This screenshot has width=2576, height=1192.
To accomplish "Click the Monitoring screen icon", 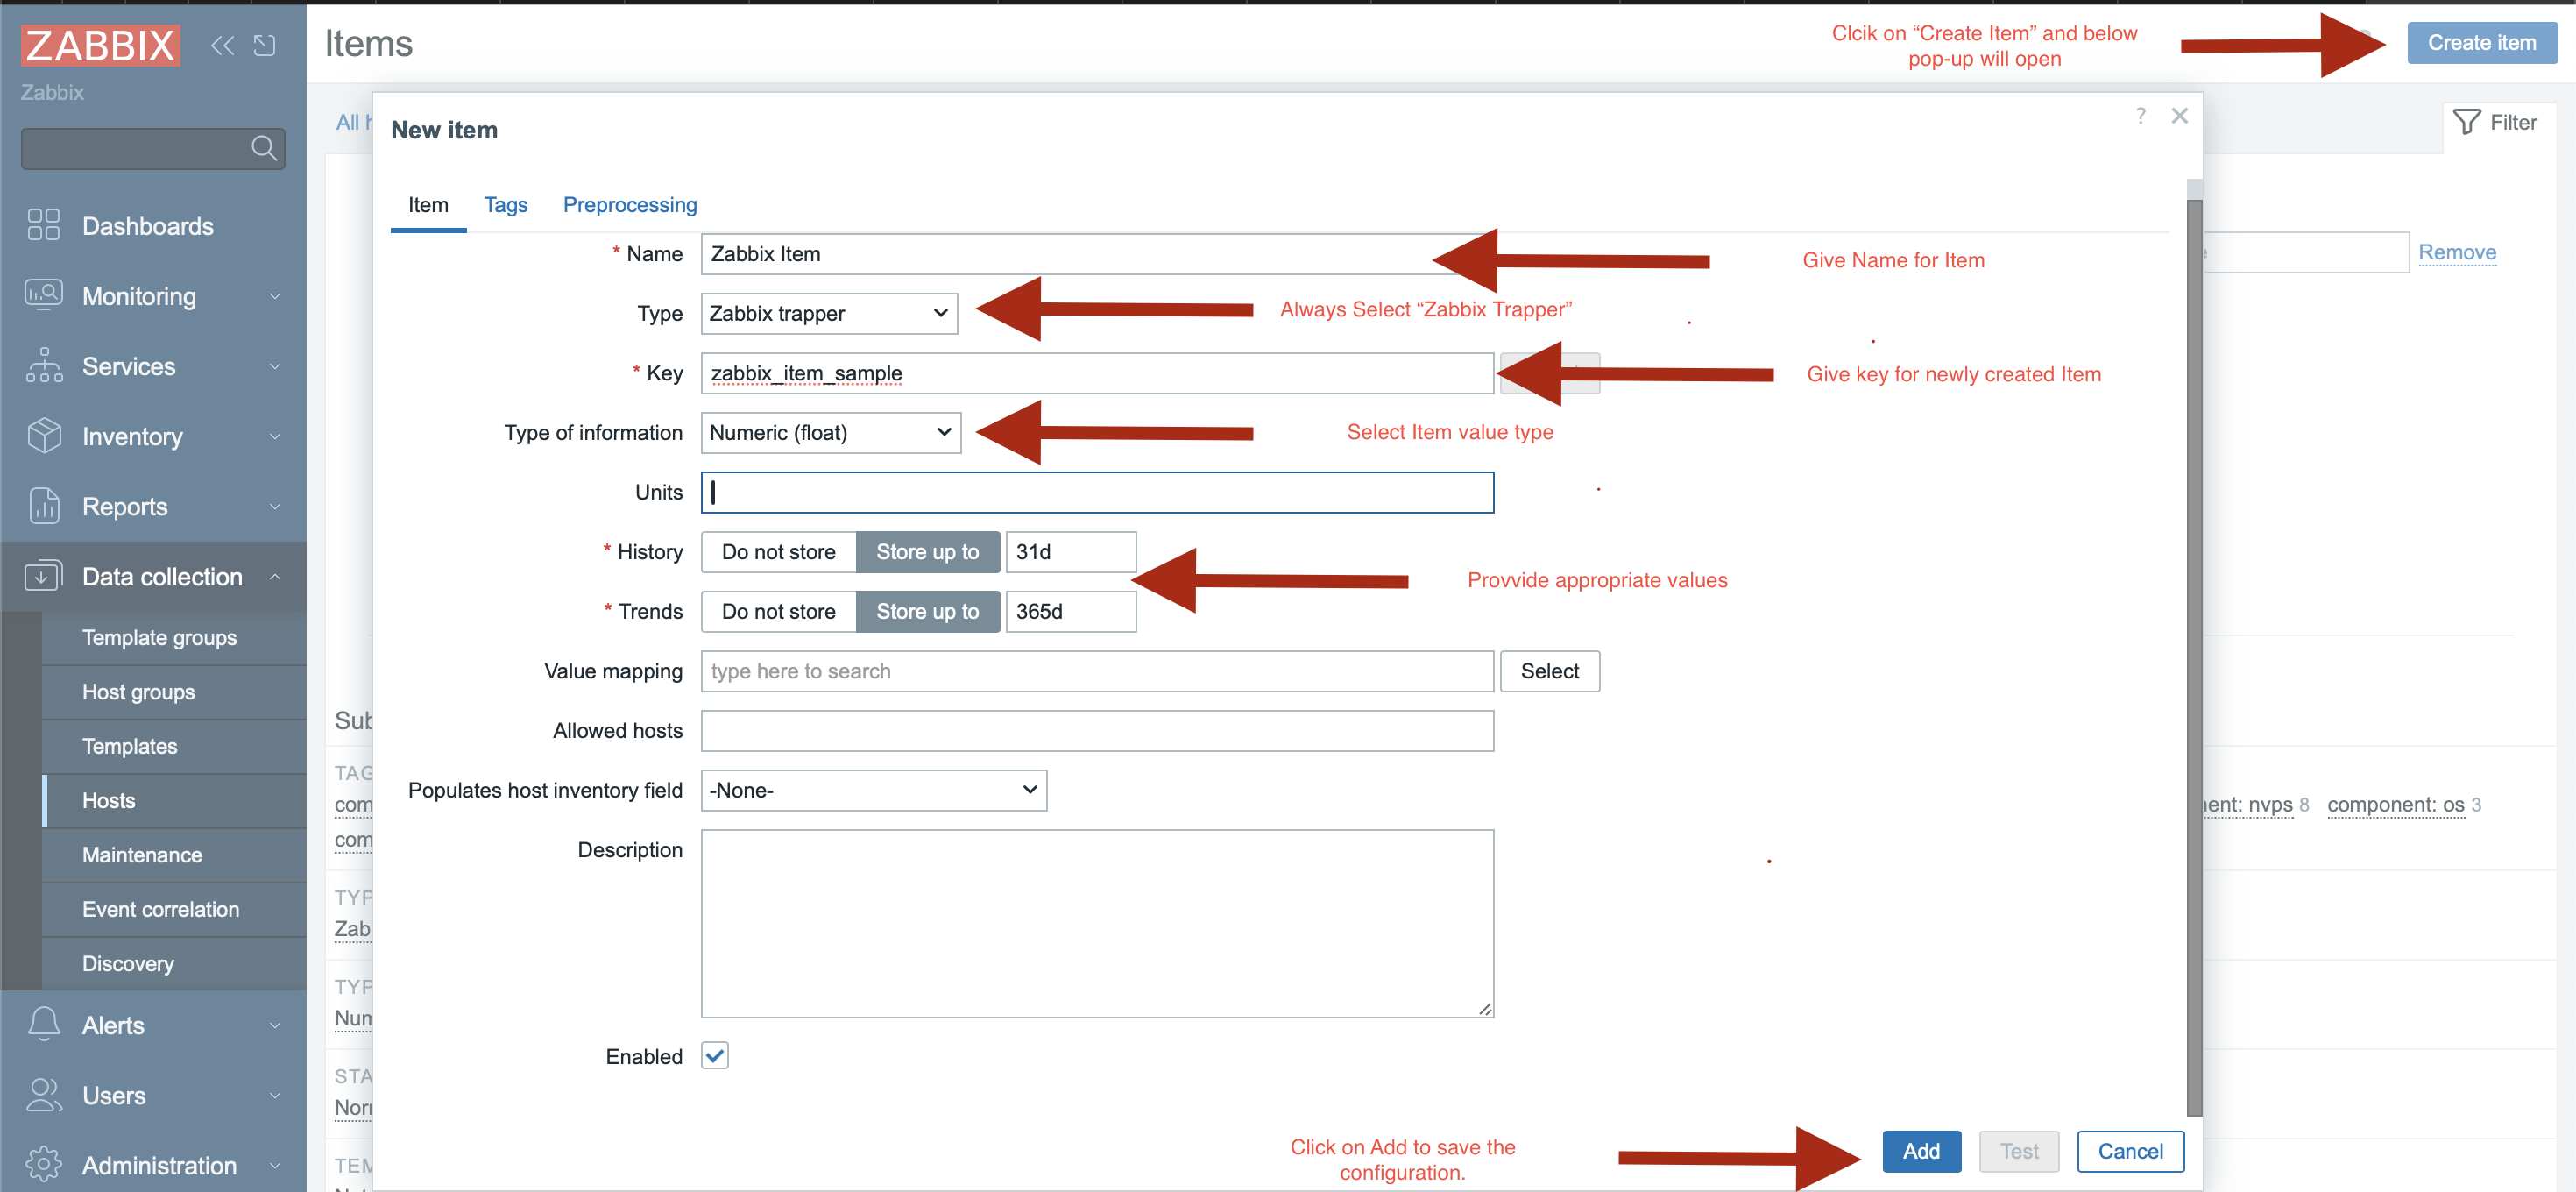I will point(43,295).
